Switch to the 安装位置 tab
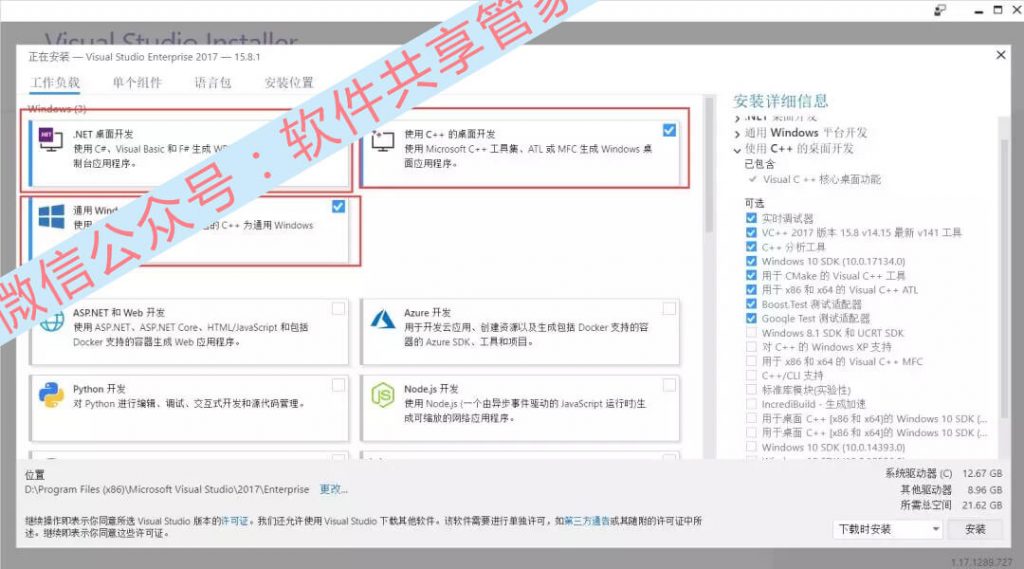 (289, 83)
